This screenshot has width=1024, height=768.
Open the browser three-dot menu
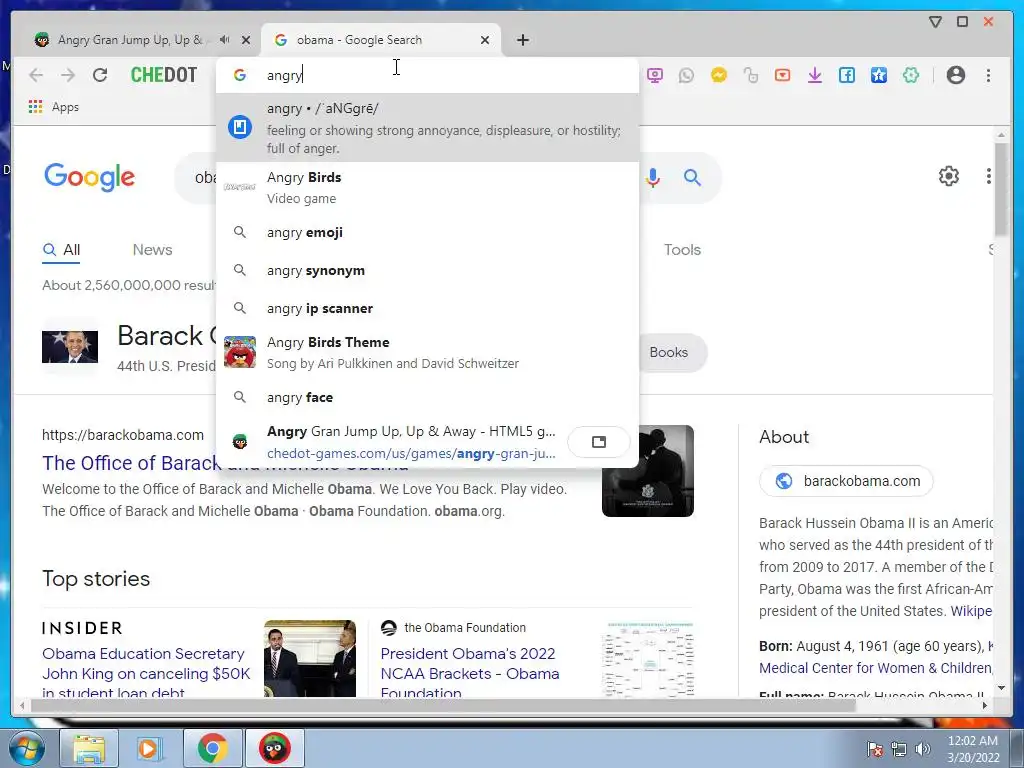point(988,75)
